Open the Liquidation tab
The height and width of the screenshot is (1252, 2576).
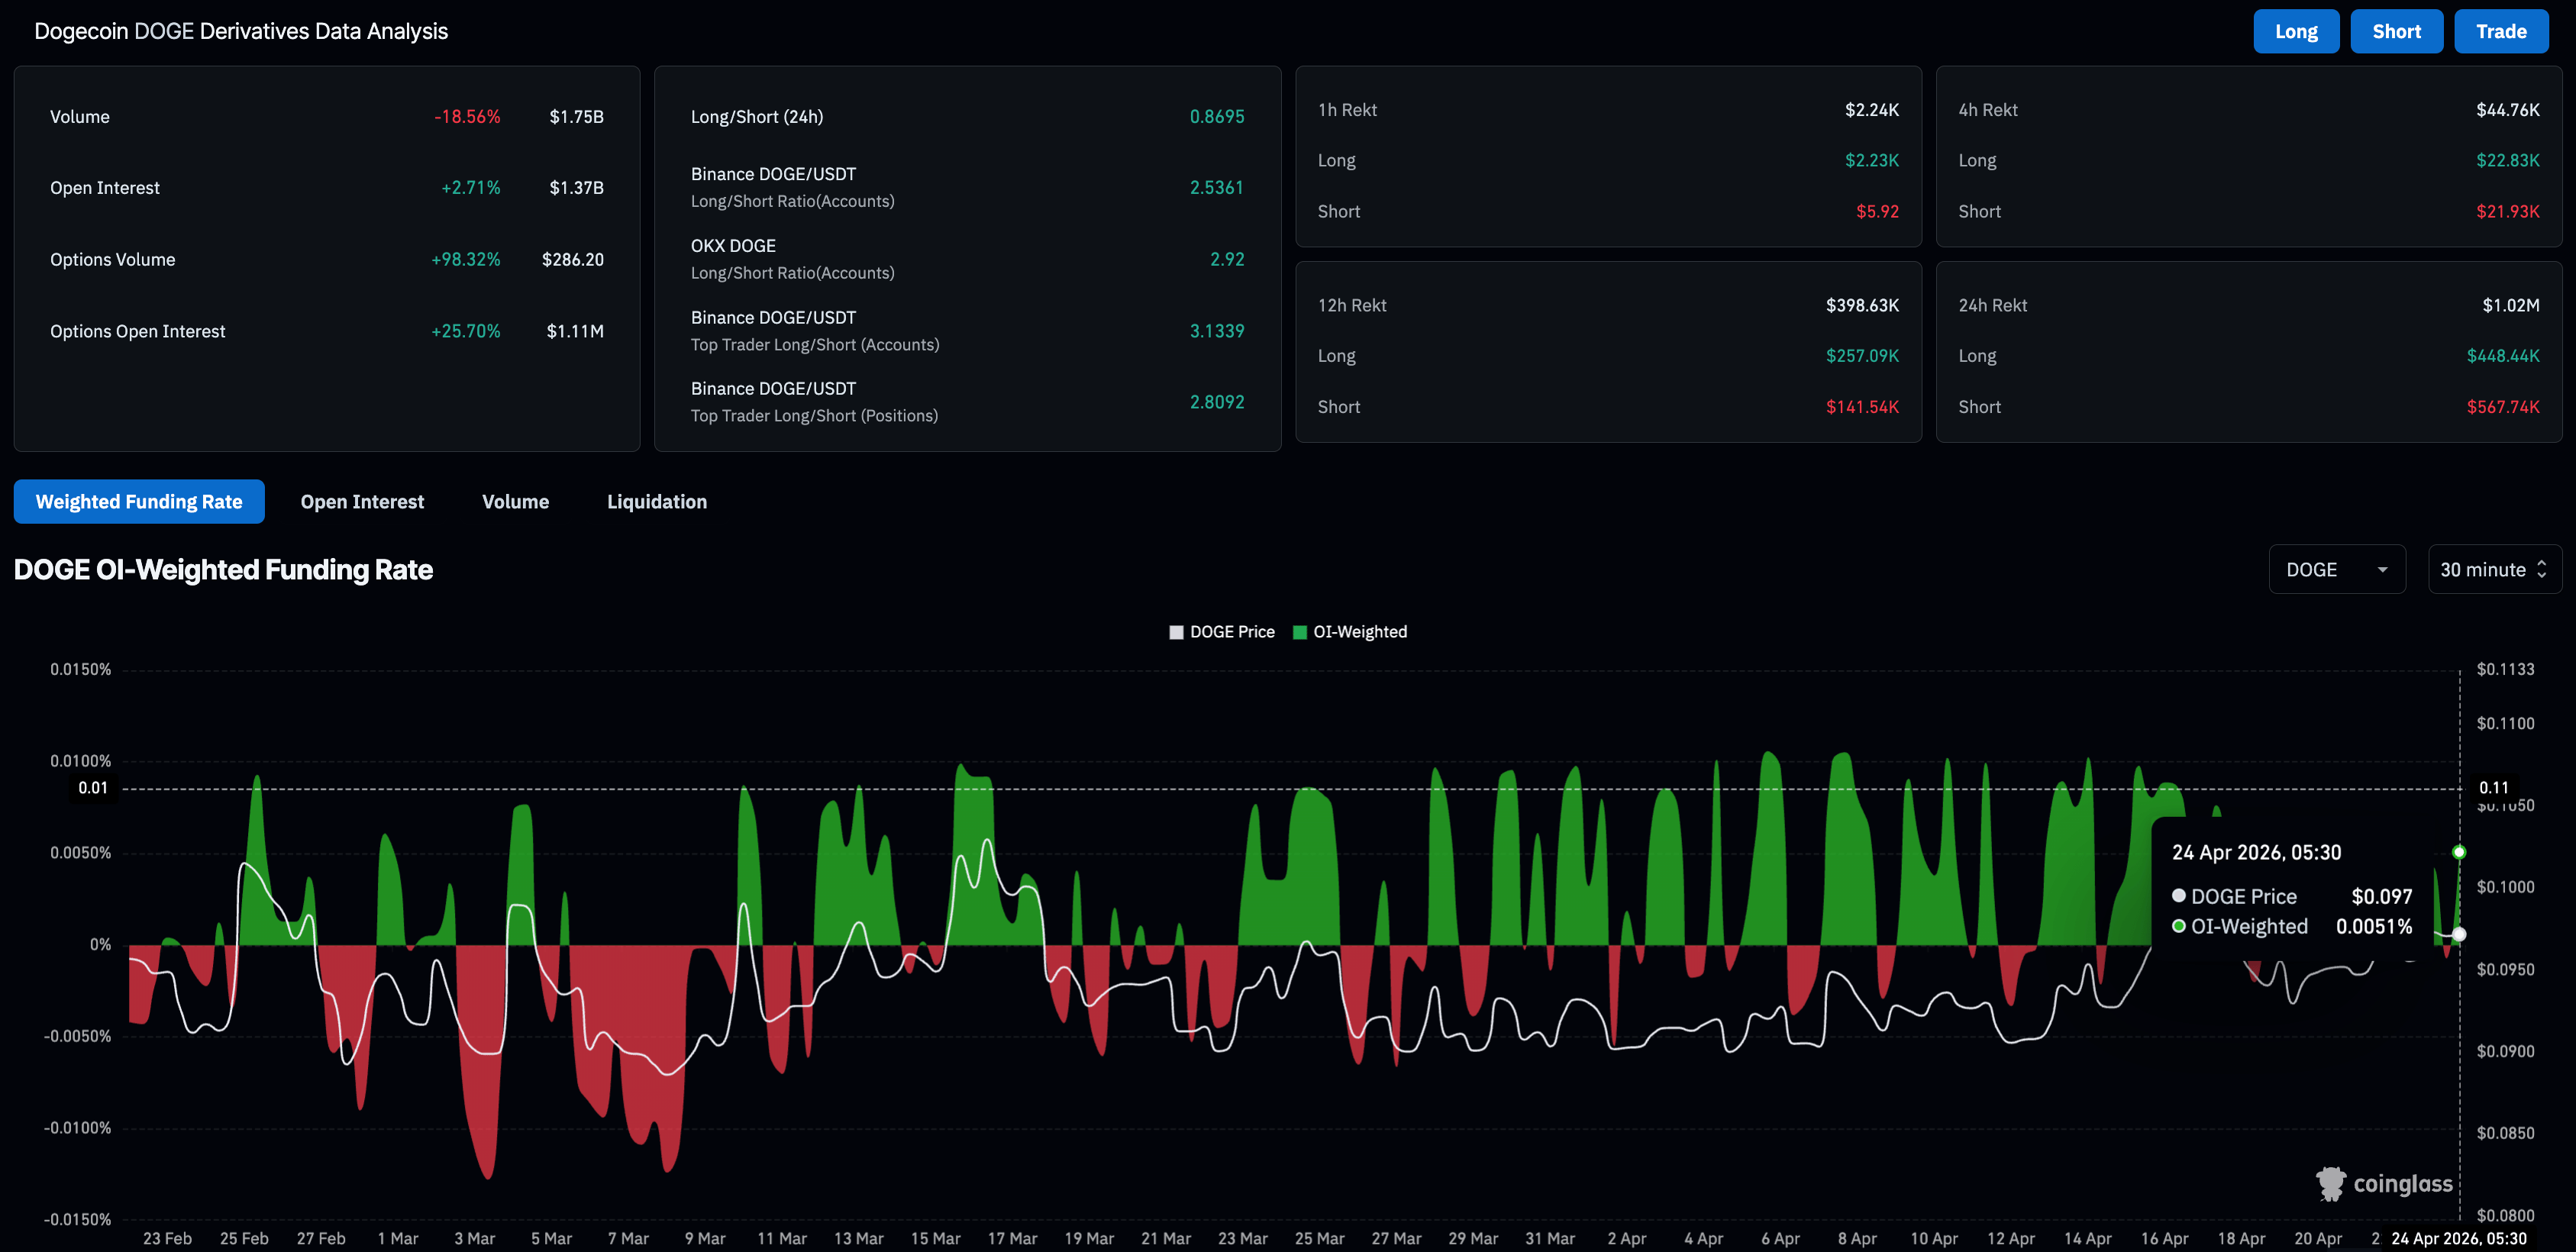[x=656, y=502]
